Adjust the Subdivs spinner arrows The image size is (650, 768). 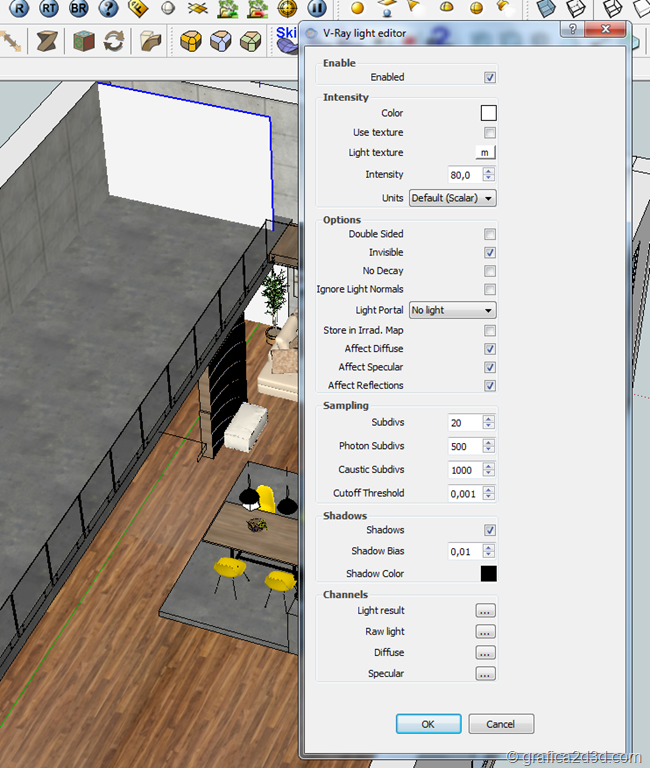tap(488, 422)
